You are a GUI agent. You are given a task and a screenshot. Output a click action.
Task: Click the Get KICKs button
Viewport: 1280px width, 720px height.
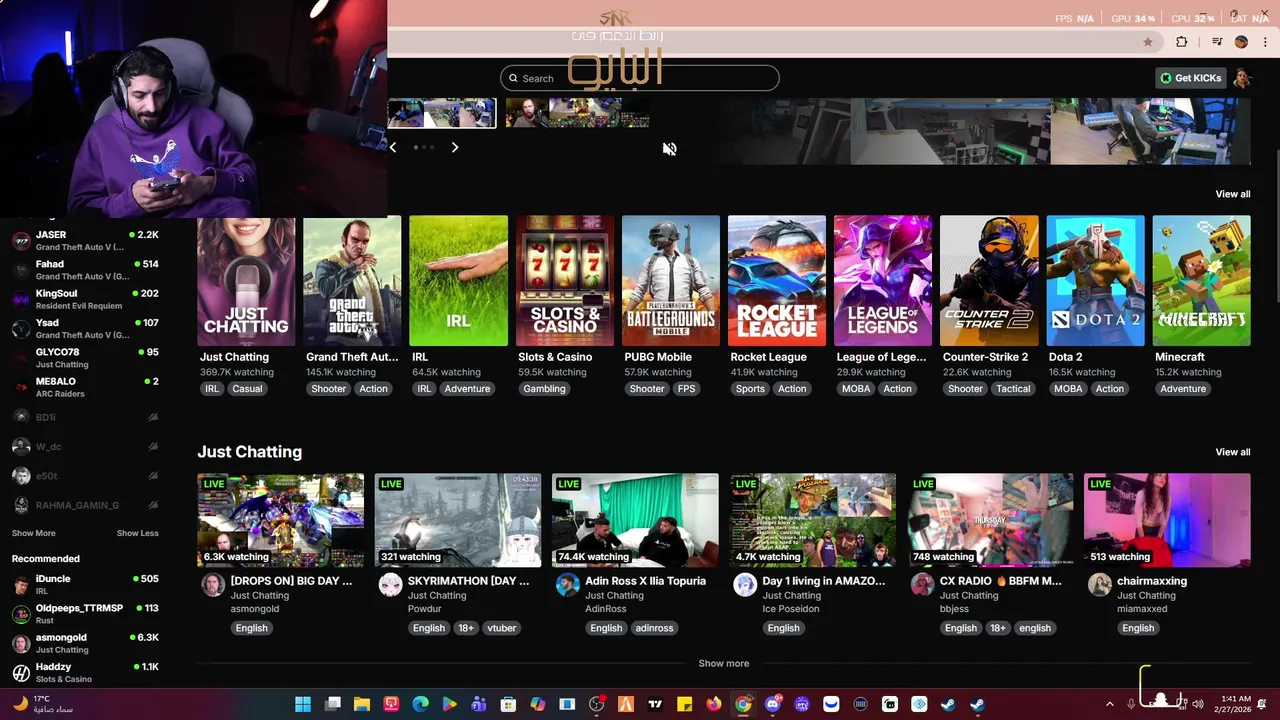tap(1190, 78)
